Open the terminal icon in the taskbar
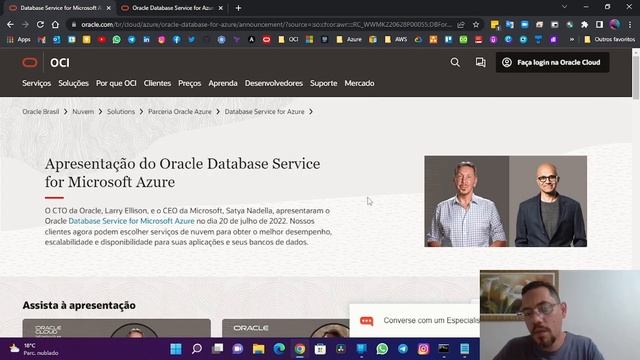Image resolution: width=640 pixels, height=360 pixels. click(444, 349)
